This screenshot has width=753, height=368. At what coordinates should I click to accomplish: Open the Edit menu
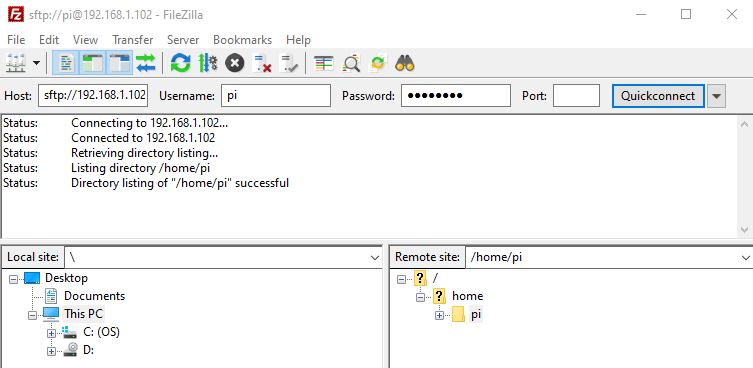[49, 40]
